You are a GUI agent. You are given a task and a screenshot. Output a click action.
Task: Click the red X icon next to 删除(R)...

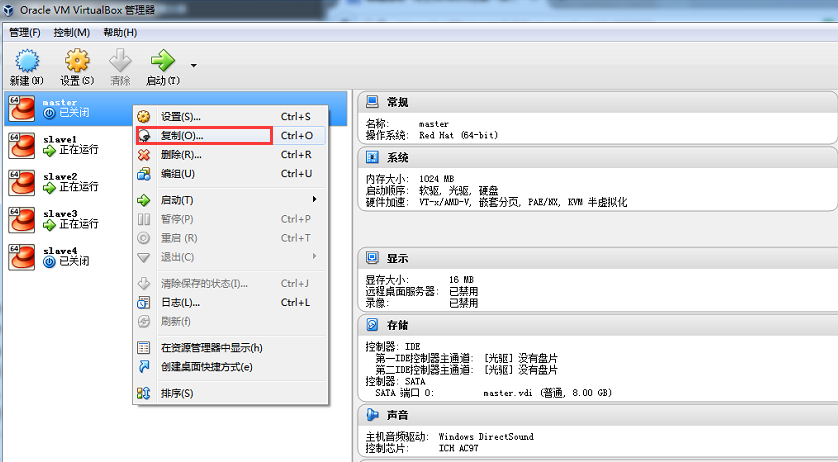point(144,155)
